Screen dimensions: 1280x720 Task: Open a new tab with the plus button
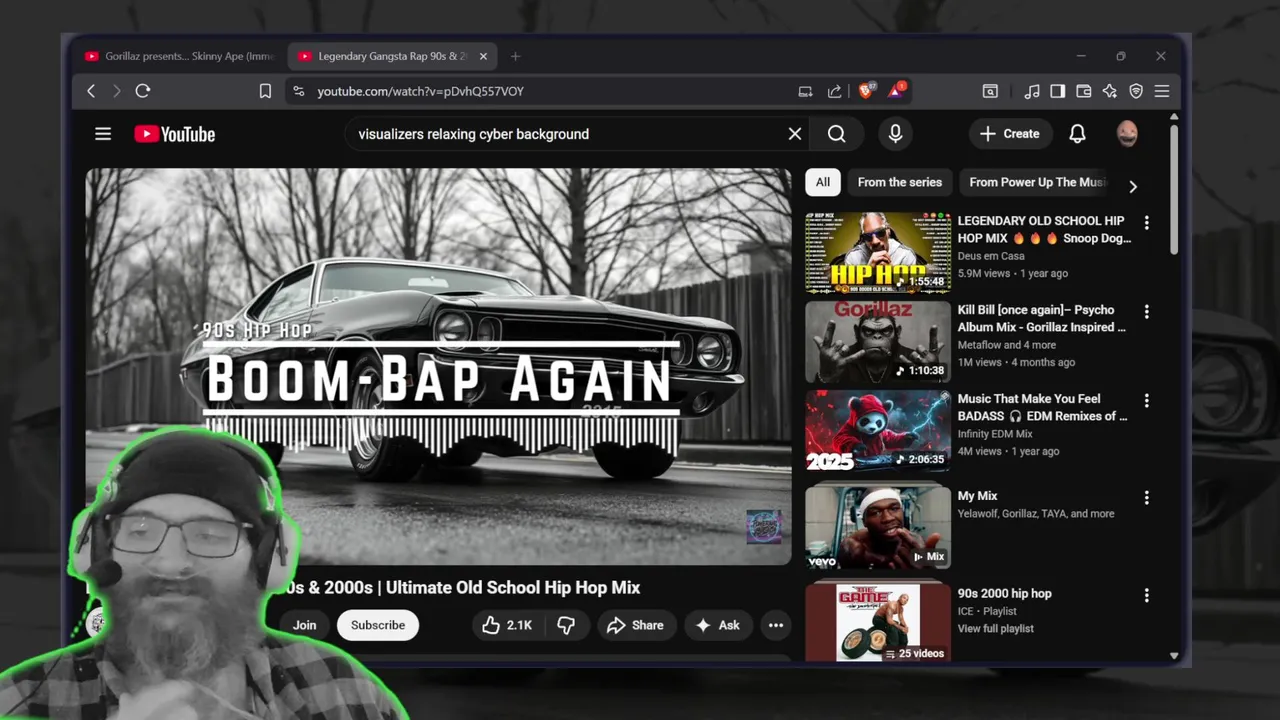(515, 57)
